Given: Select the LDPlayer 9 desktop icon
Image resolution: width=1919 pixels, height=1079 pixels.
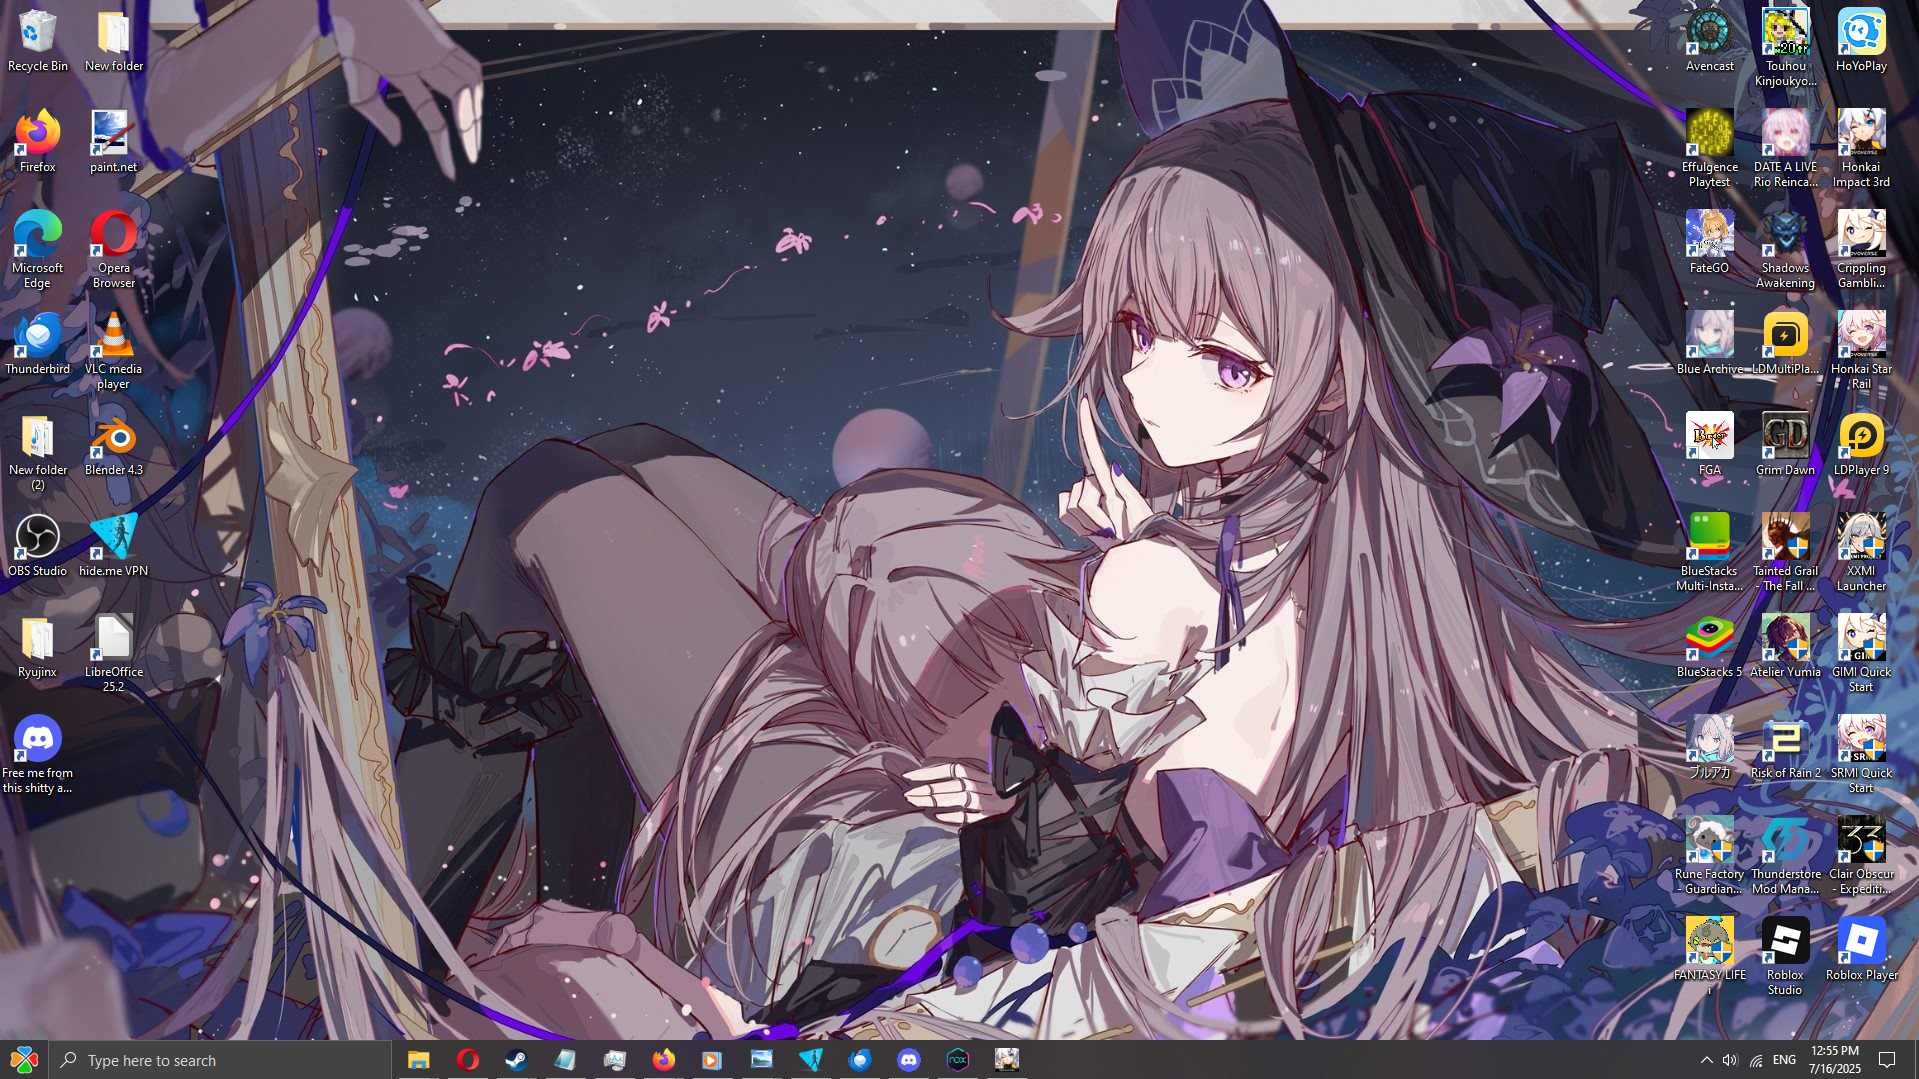Looking at the screenshot, I should coord(1861,445).
